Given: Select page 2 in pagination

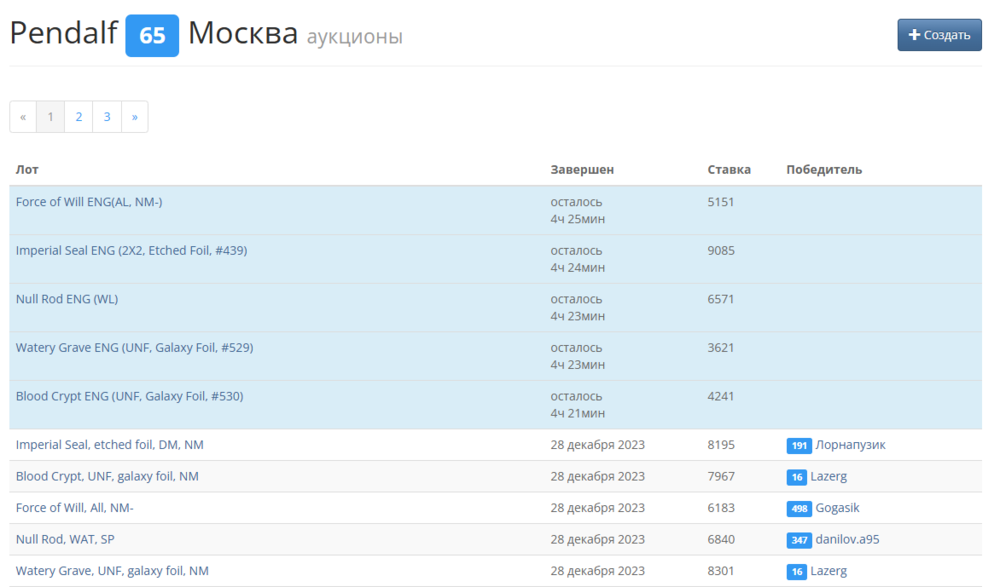Looking at the screenshot, I should [78, 117].
